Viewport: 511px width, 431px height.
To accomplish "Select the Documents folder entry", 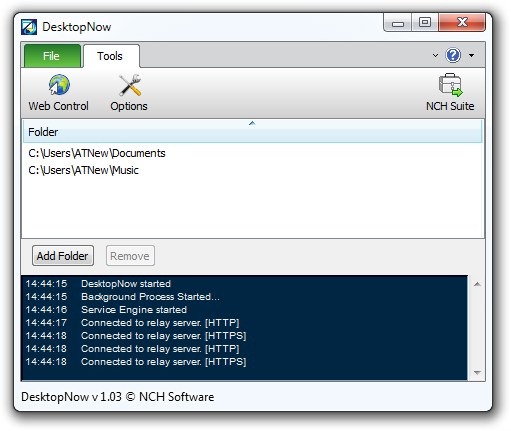I will pyautogui.click(x=97, y=153).
